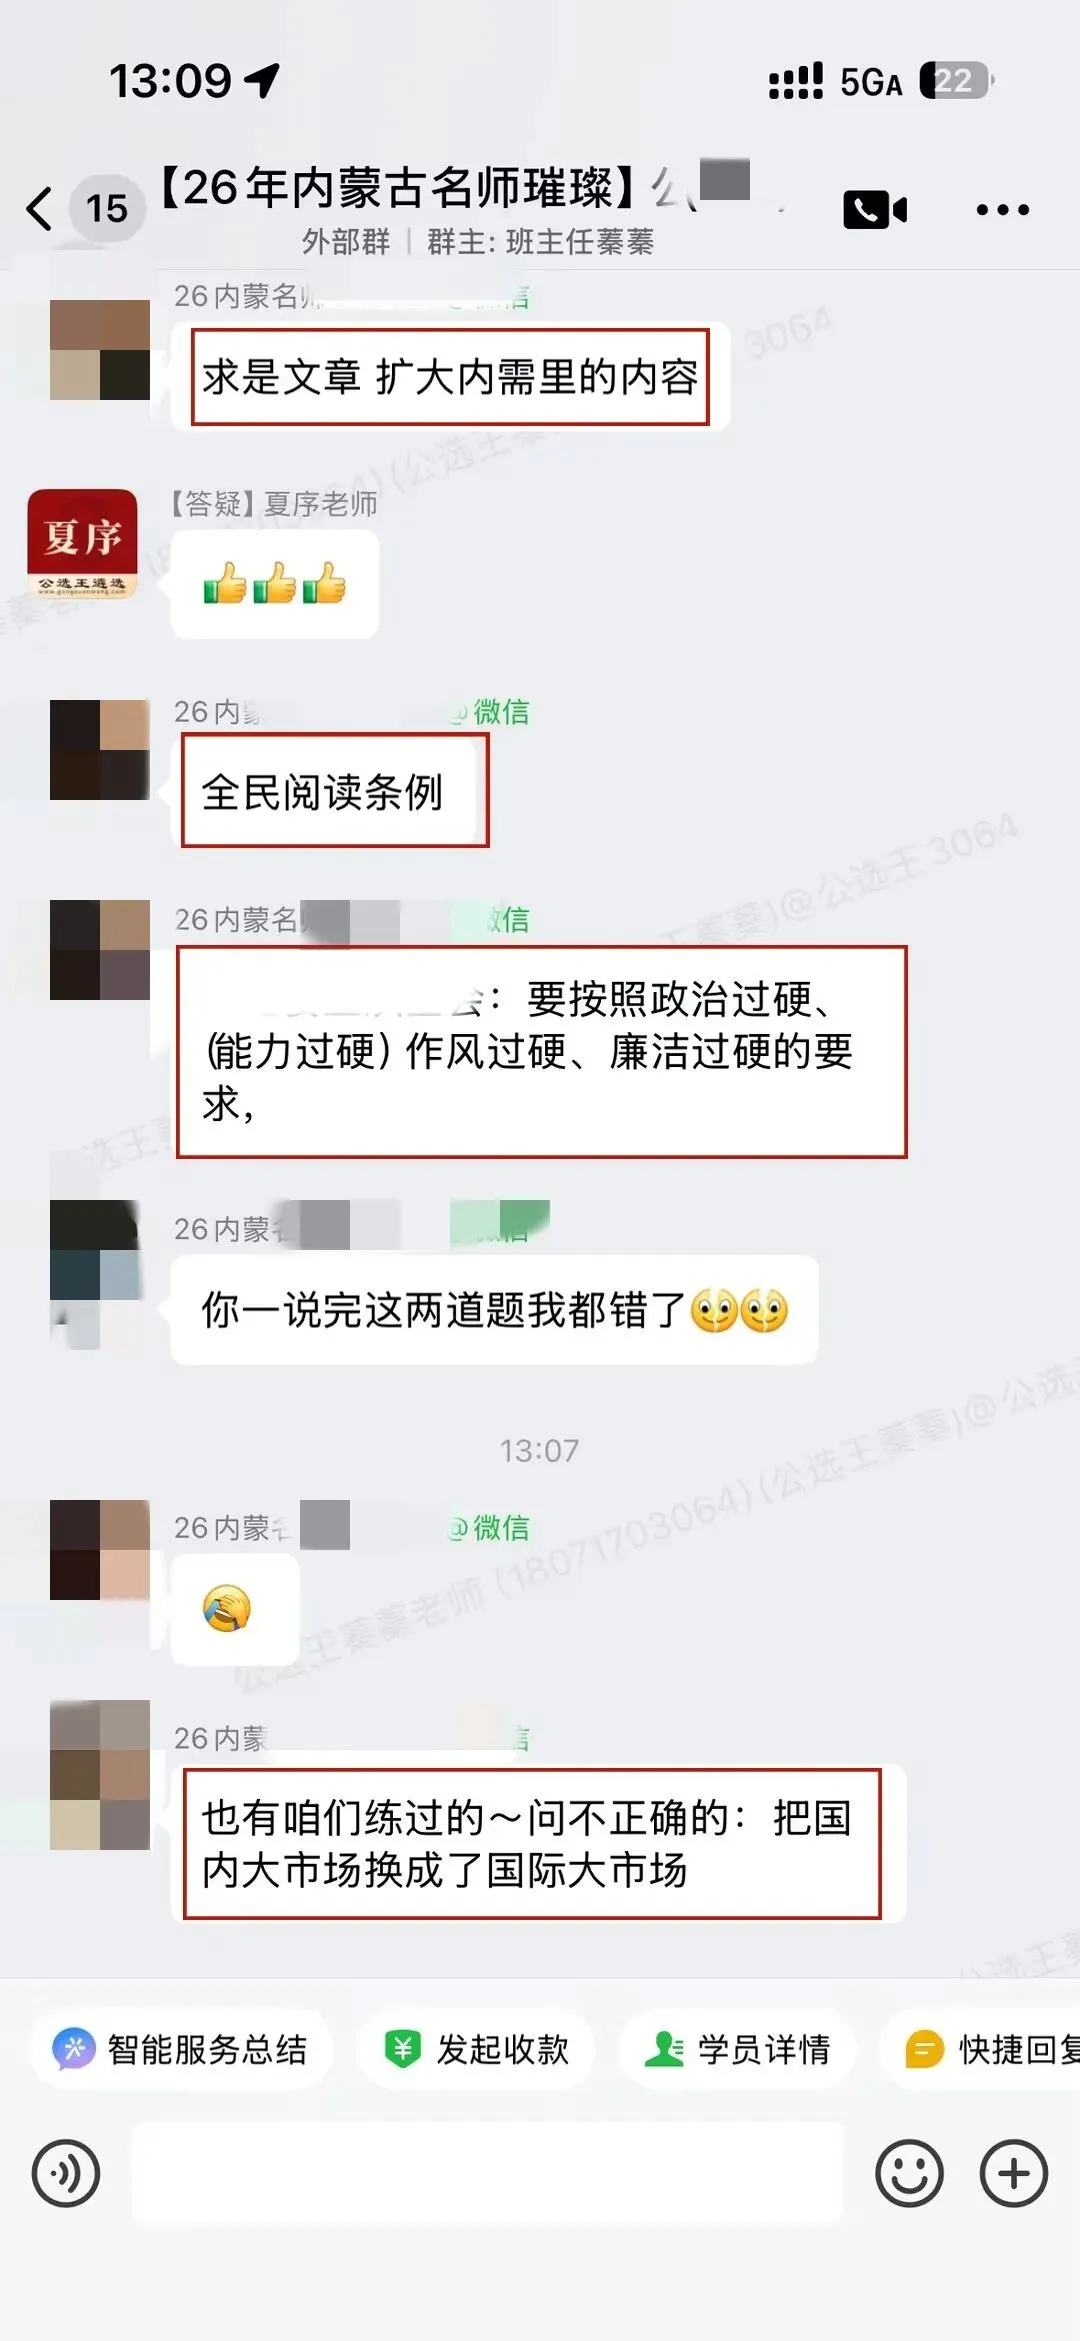Image resolution: width=1080 pixels, height=2341 pixels.
Task: Tap the 你一说完这两道题我都错了 message
Action: pyautogui.click(x=494, y=1309)
